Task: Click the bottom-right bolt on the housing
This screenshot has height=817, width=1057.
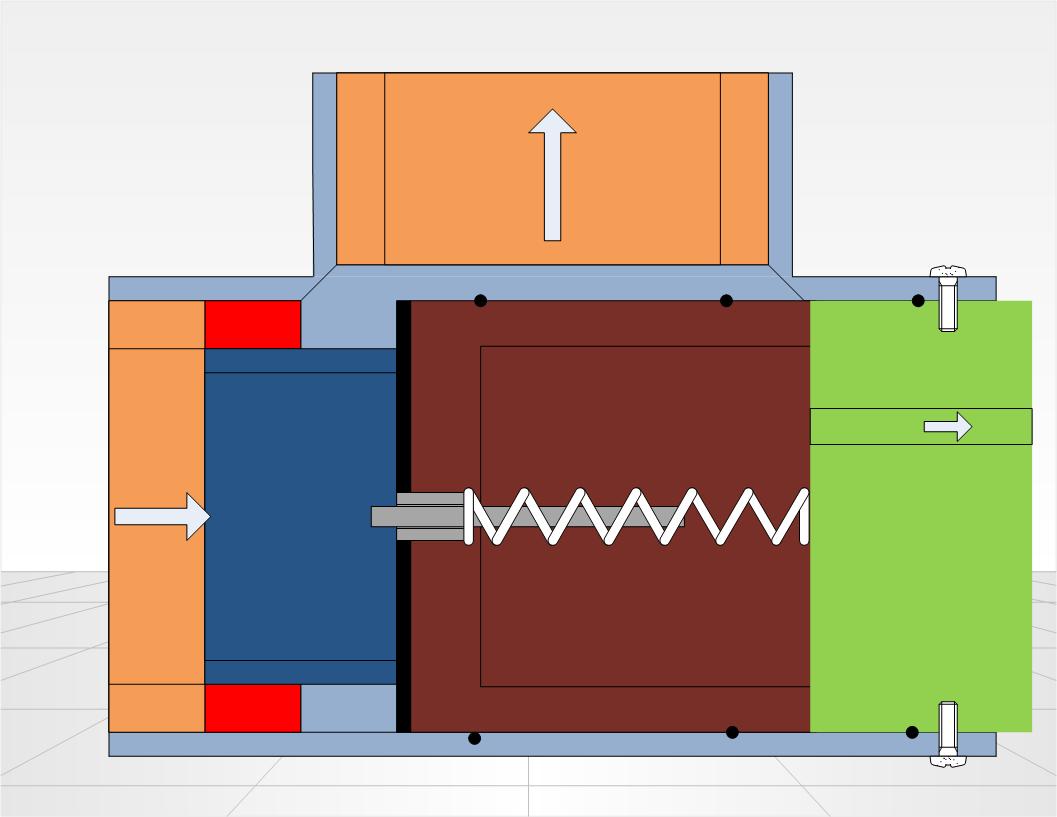Action: (x=948, y=734)
